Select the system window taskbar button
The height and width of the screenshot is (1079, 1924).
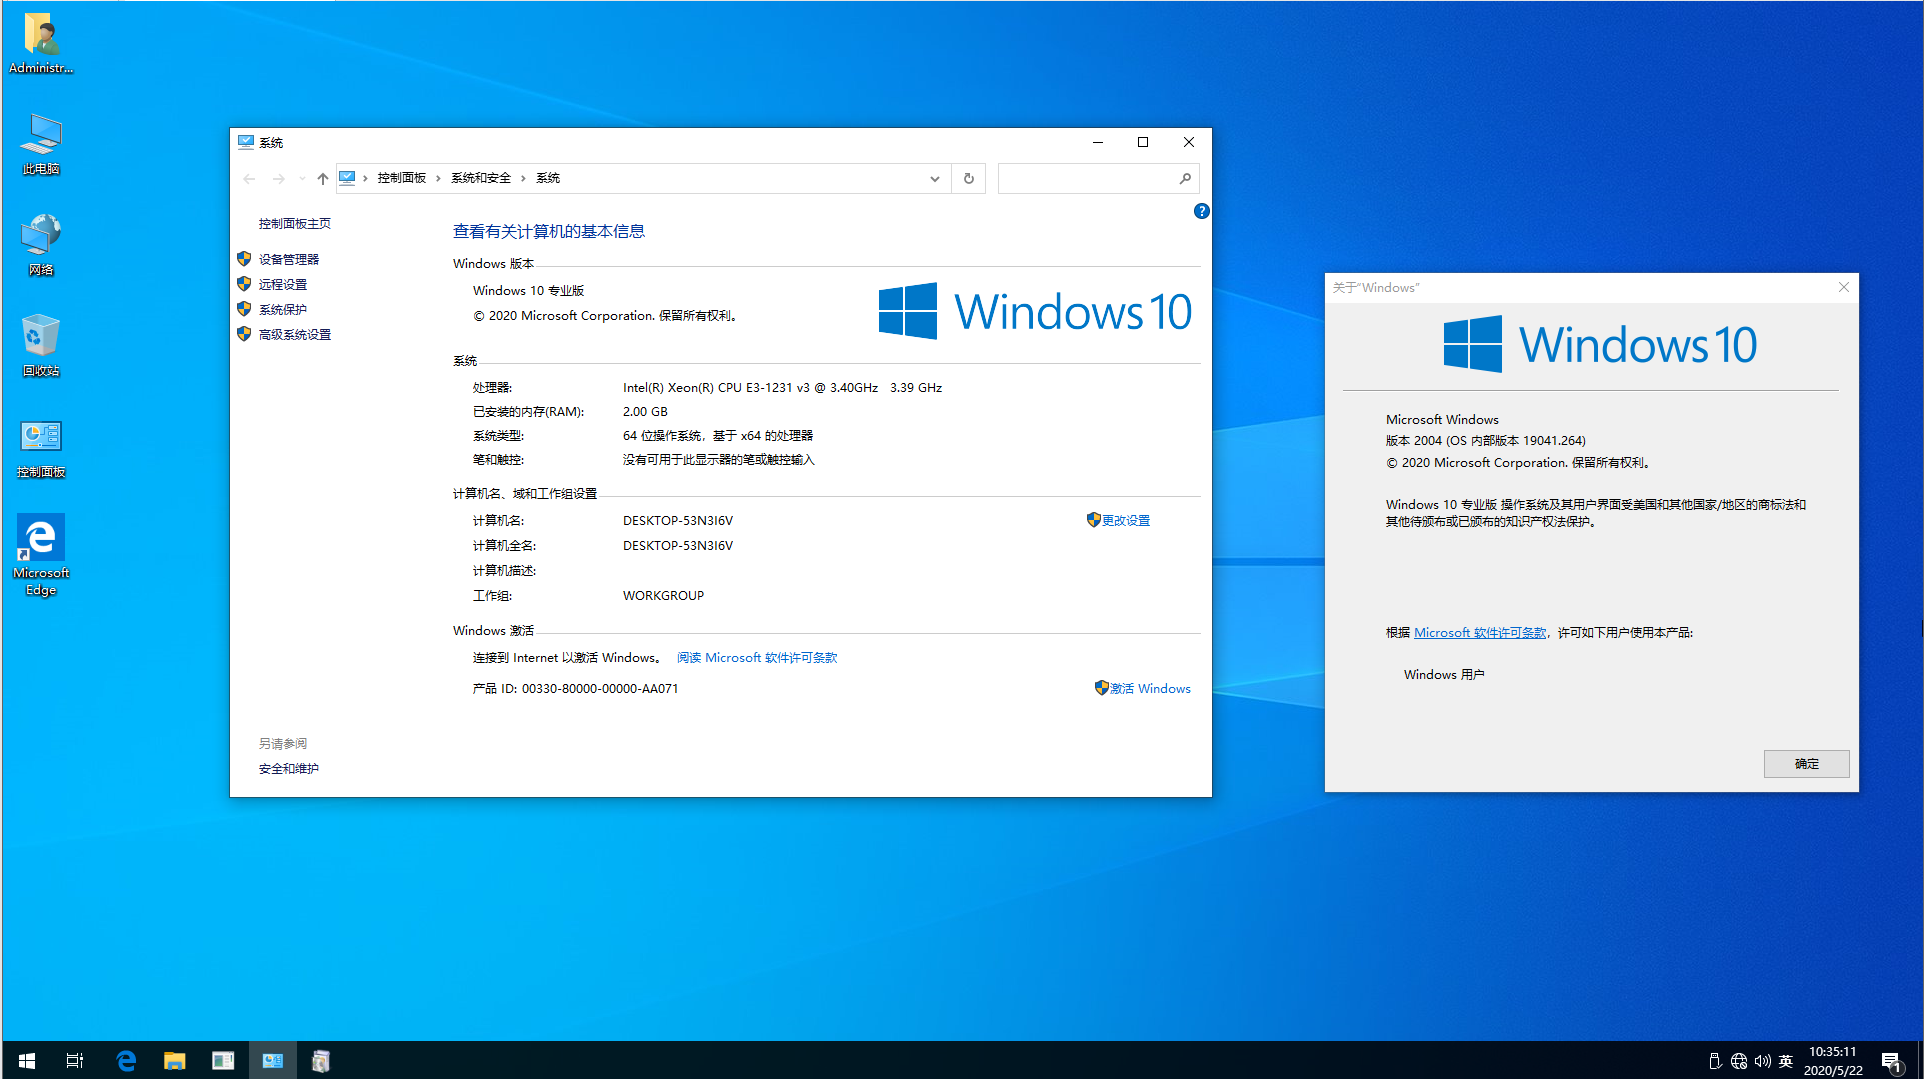pos(272,1060)
